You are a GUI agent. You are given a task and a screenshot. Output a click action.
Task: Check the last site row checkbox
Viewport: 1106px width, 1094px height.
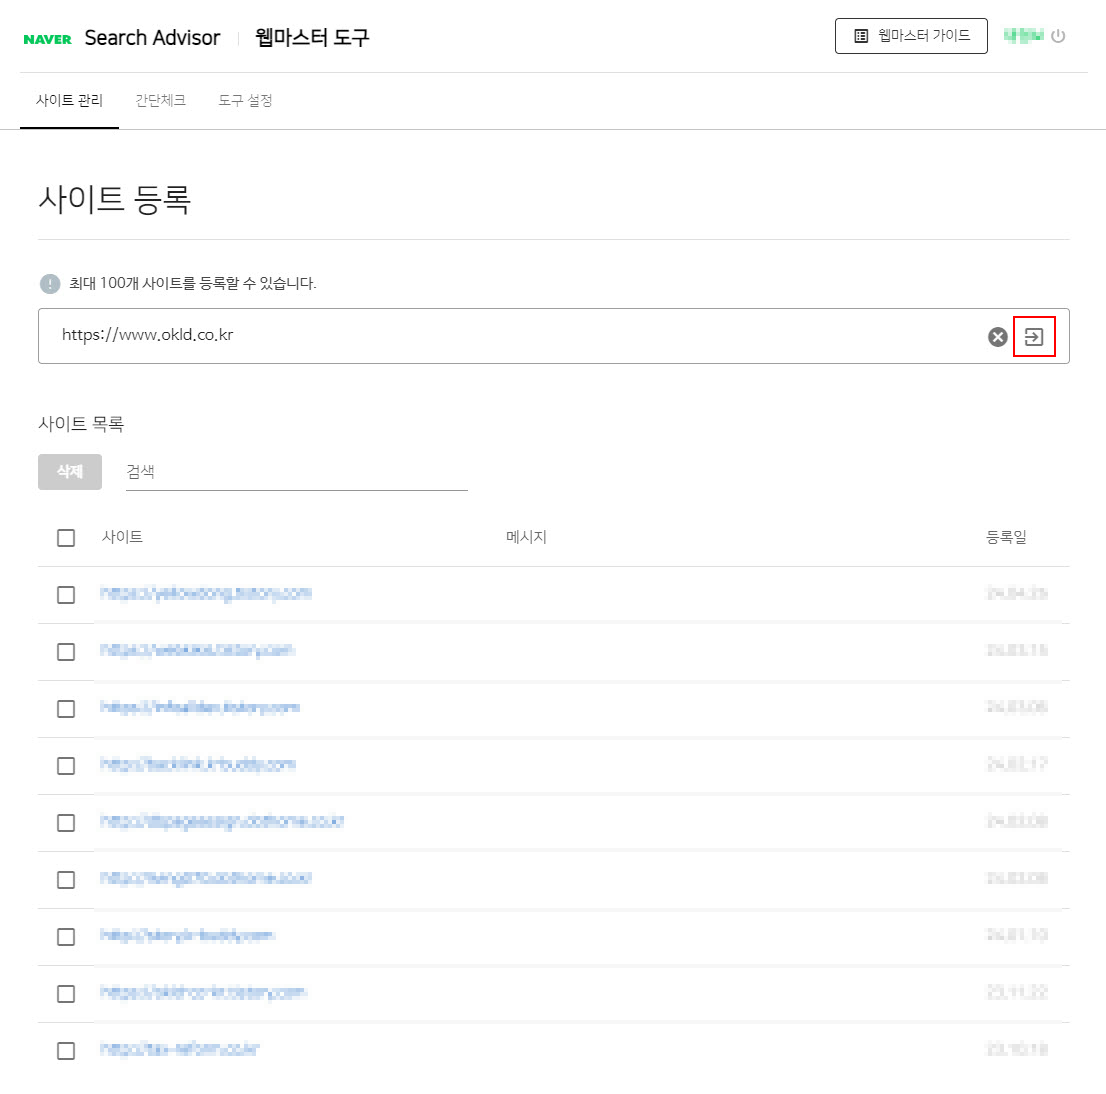tap(66, 1051)
